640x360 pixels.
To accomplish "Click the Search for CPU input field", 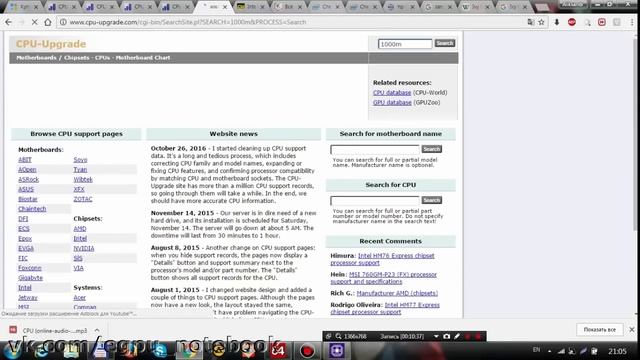I will pyautogui.click(x=375, y=200).
